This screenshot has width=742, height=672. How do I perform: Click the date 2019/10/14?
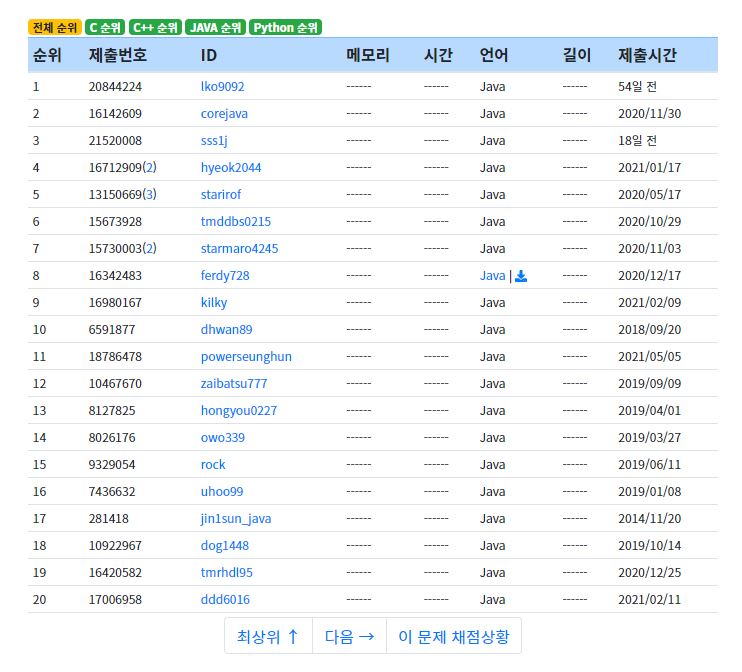650,546
